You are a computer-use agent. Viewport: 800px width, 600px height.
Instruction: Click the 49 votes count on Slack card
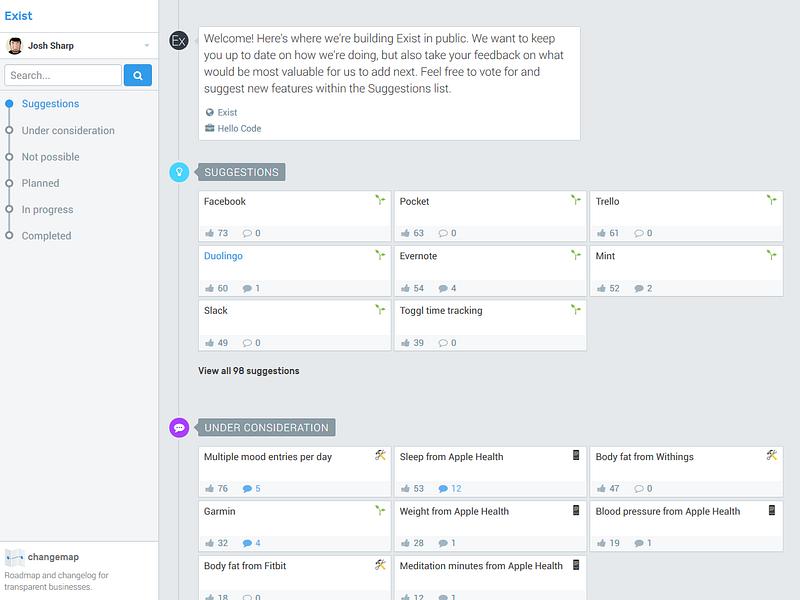click(x=223, y=343)
